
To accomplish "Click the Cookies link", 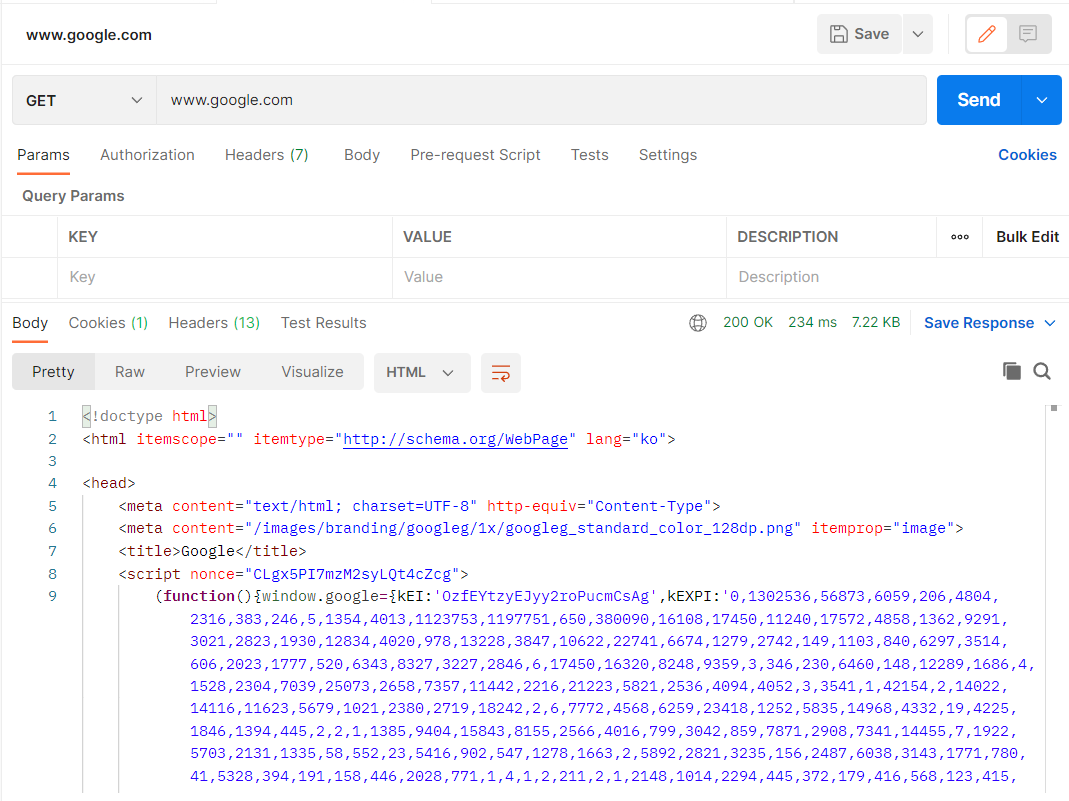I will [x=1027, y=155].
